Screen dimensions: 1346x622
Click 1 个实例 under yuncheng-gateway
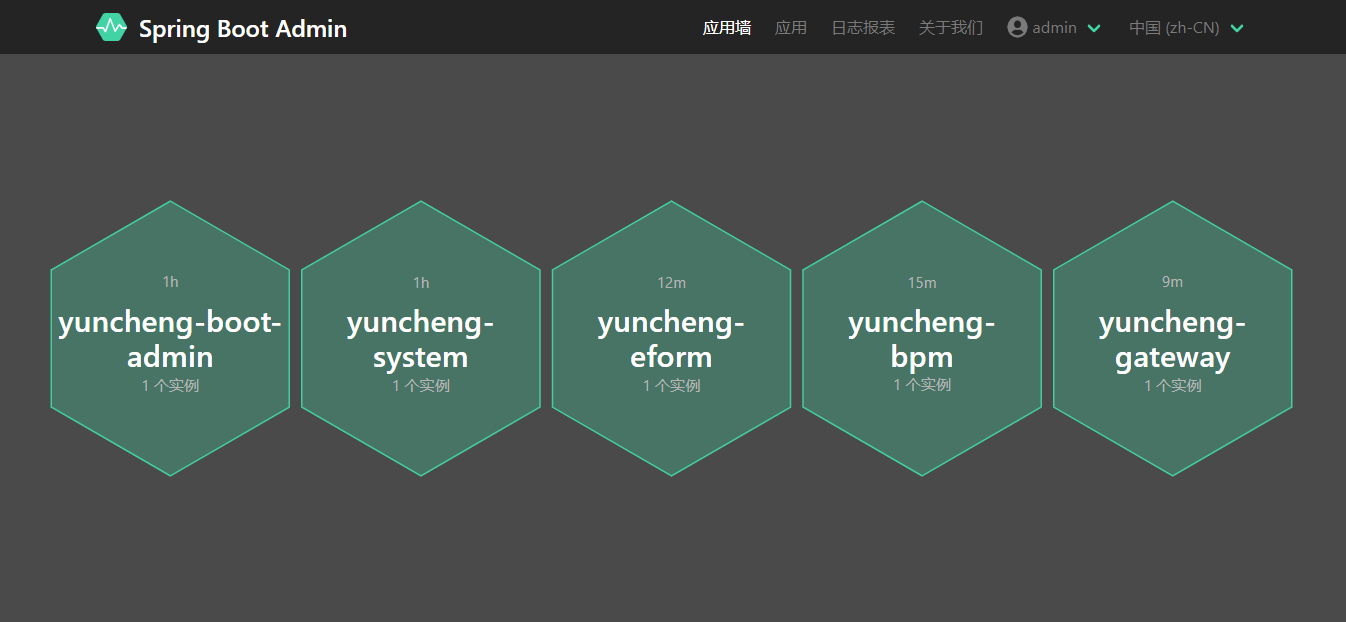[1172, 385]
